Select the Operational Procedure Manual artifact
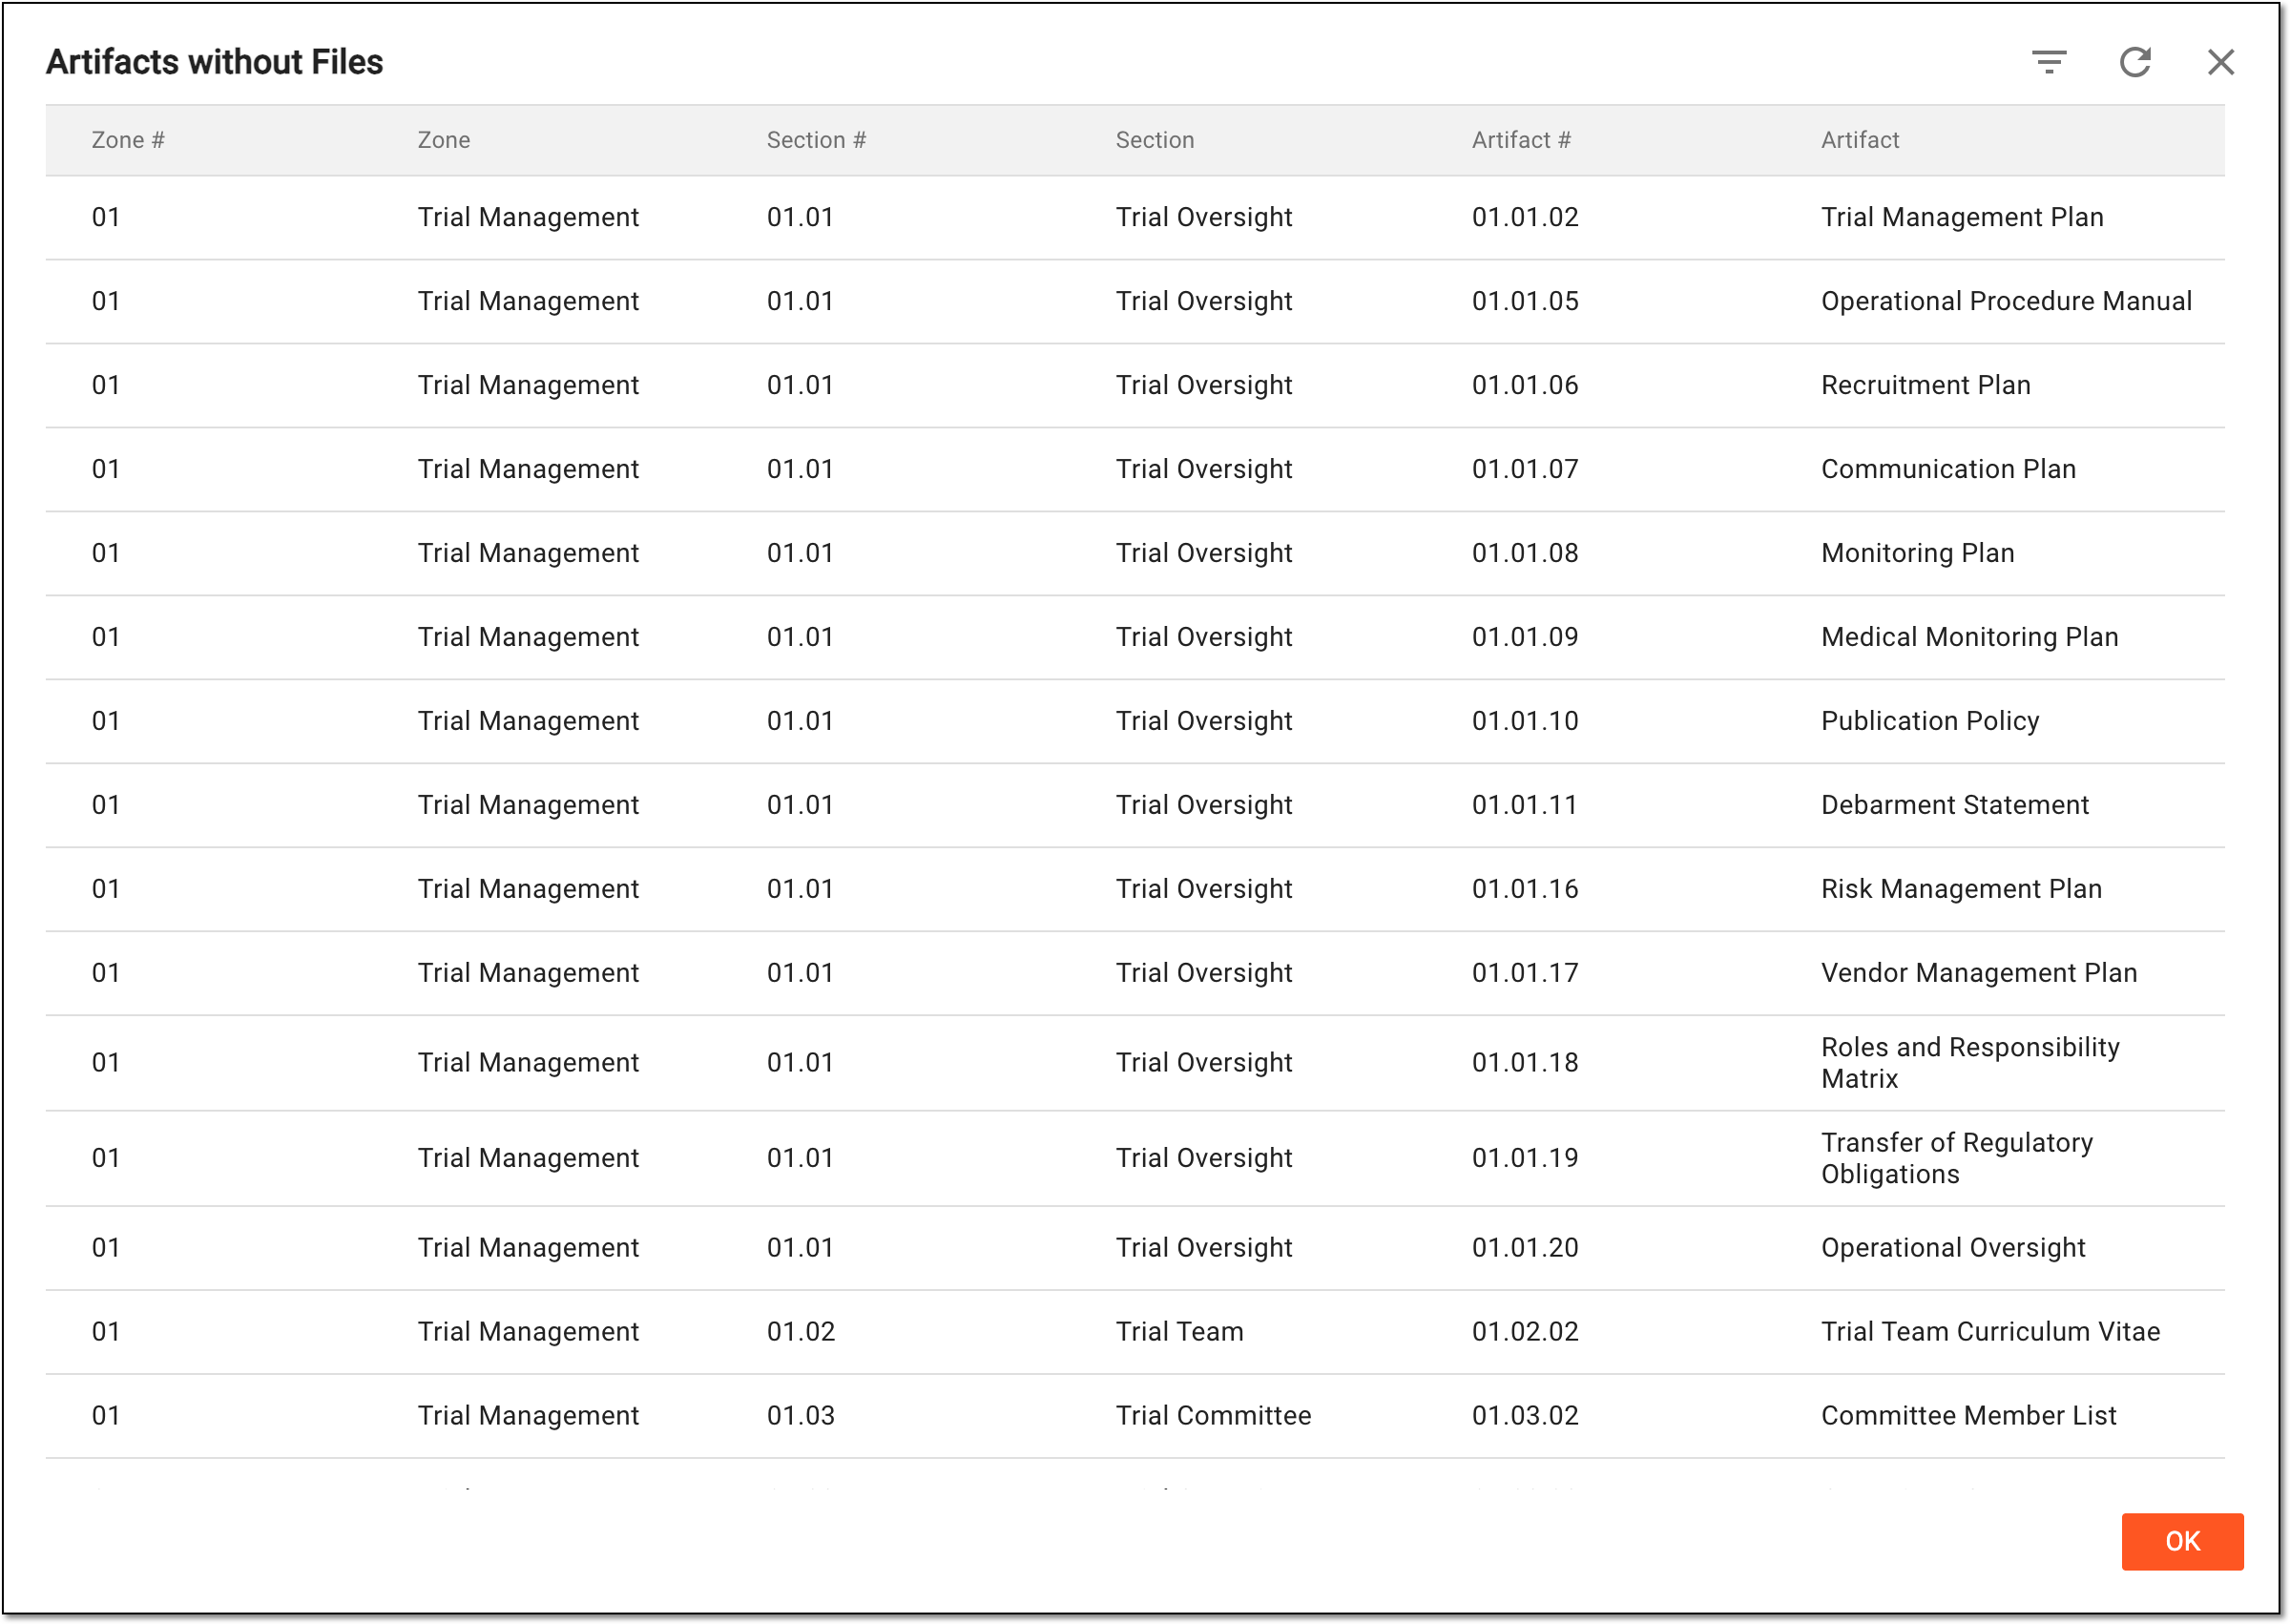Image resolution: width=2290 pixels, height=1624 pixels. tap(2006, 301)
